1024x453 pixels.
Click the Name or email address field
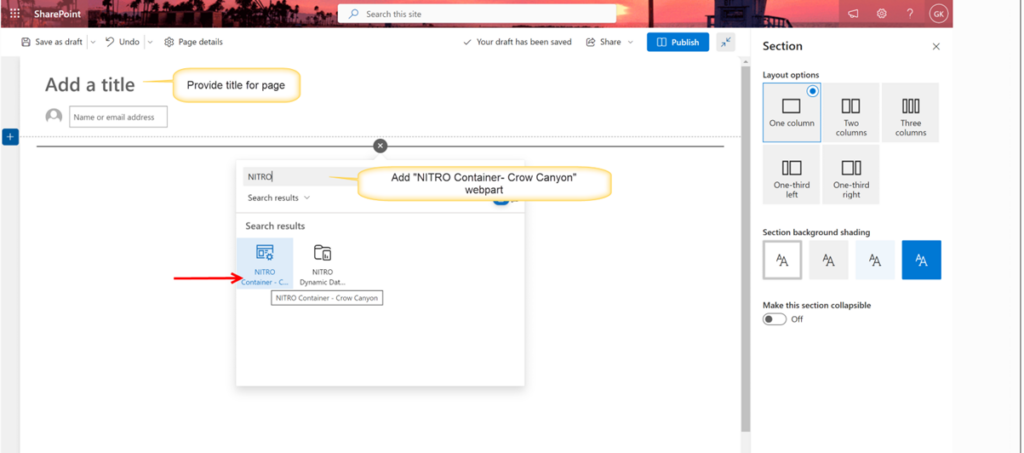pos(118,117)
